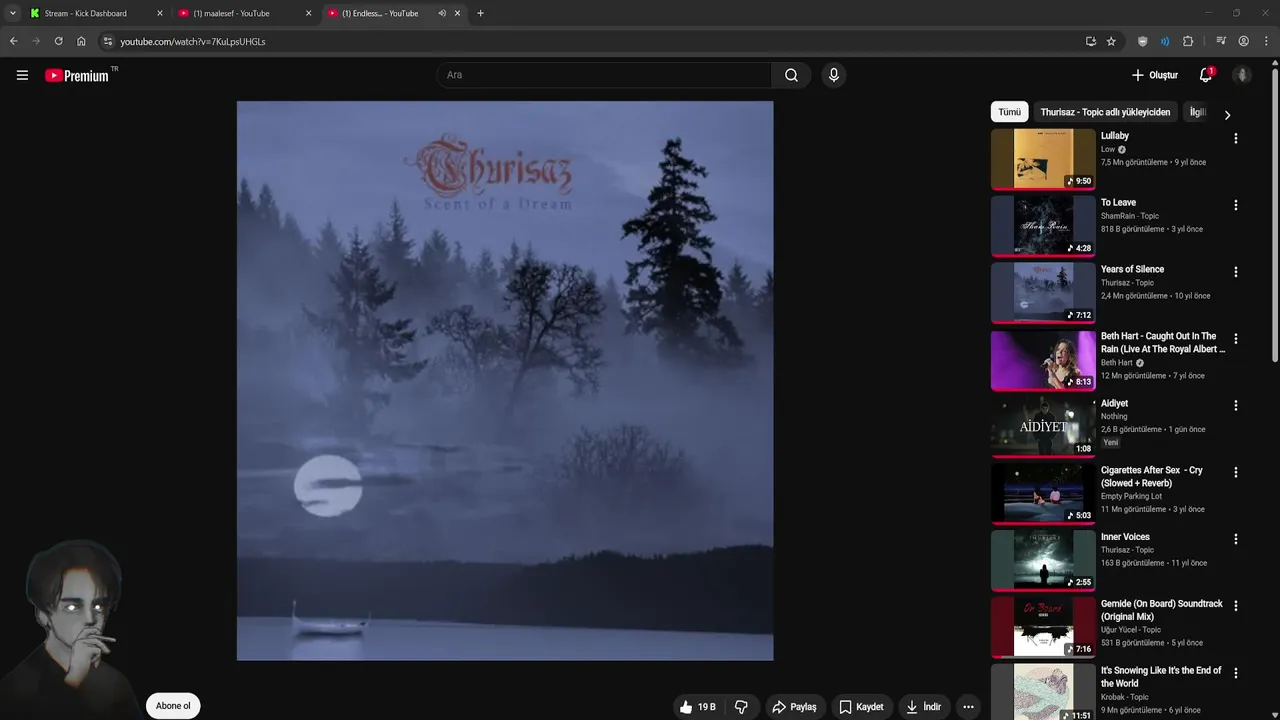Open options menu for Beth Hart video

1235,339
